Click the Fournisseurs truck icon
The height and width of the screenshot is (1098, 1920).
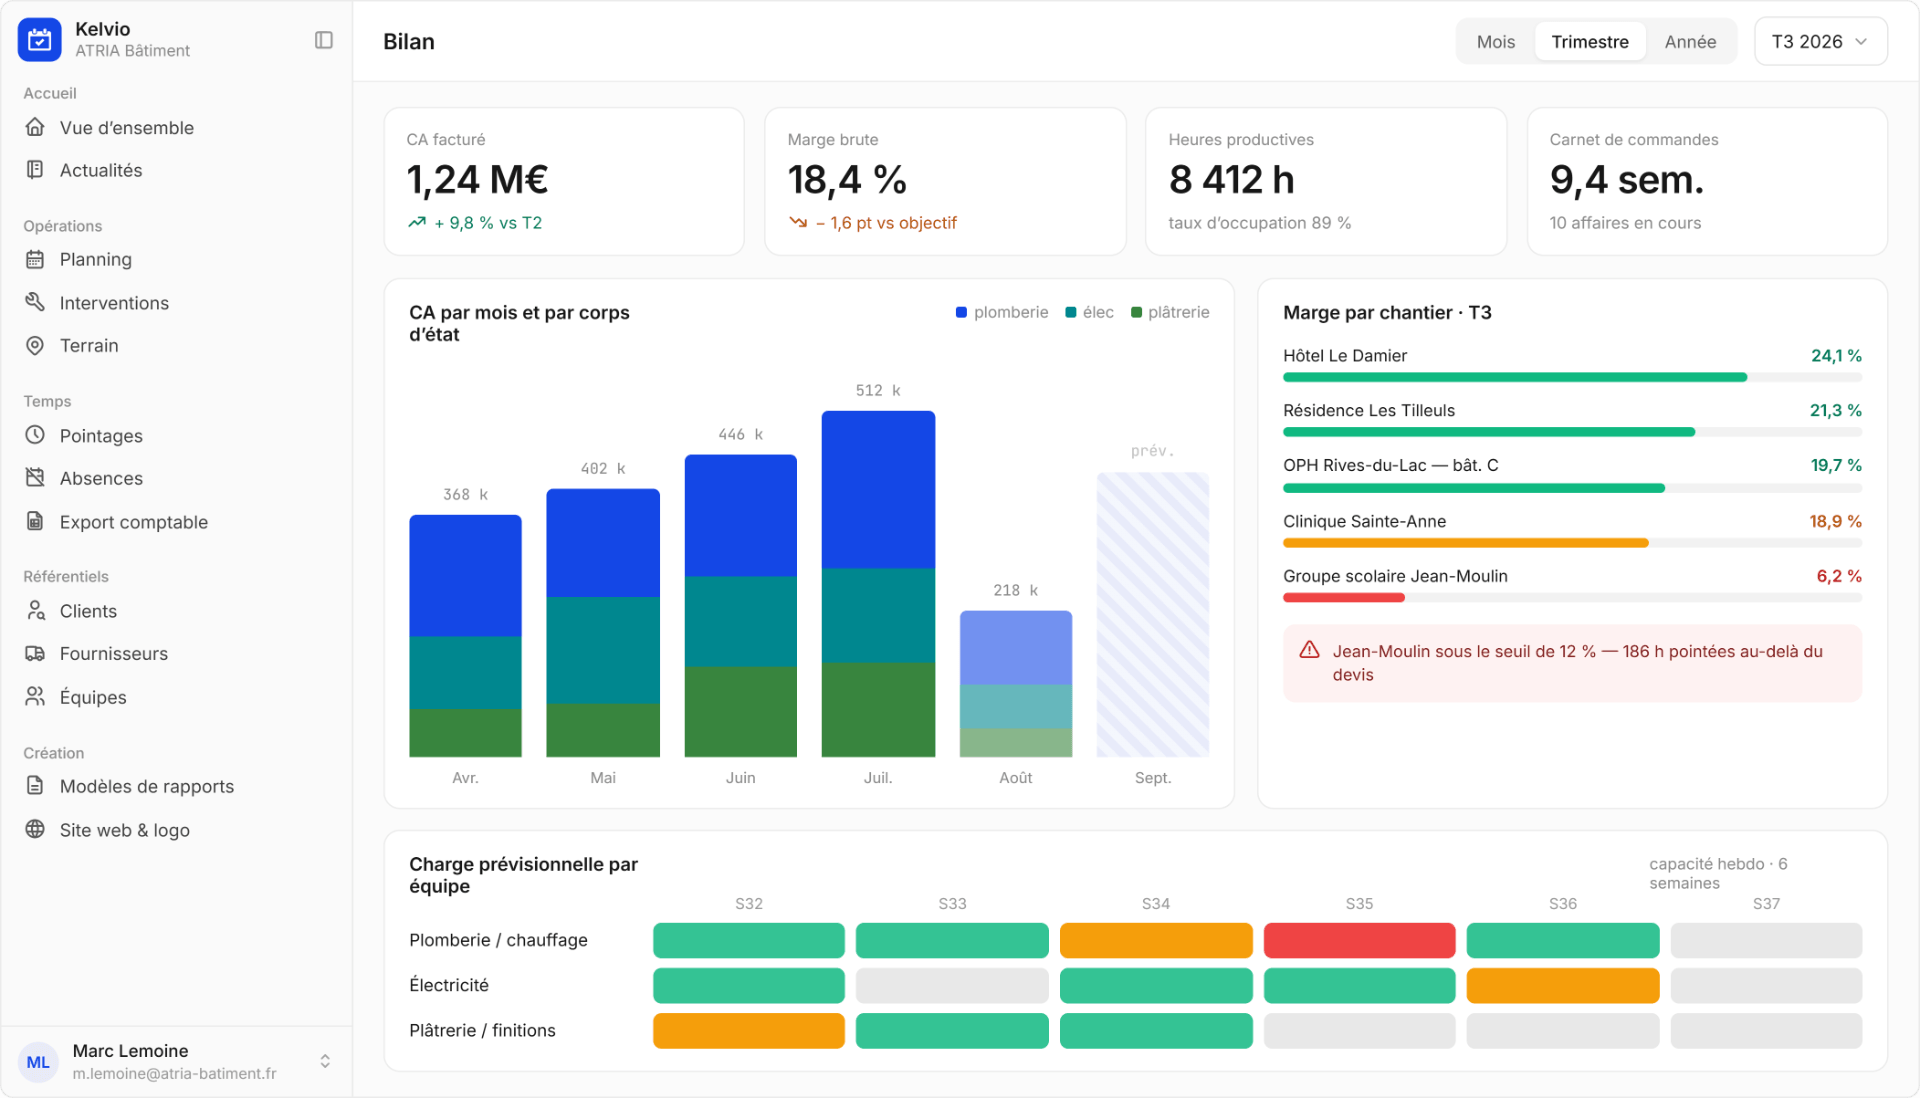coord(35,653)
